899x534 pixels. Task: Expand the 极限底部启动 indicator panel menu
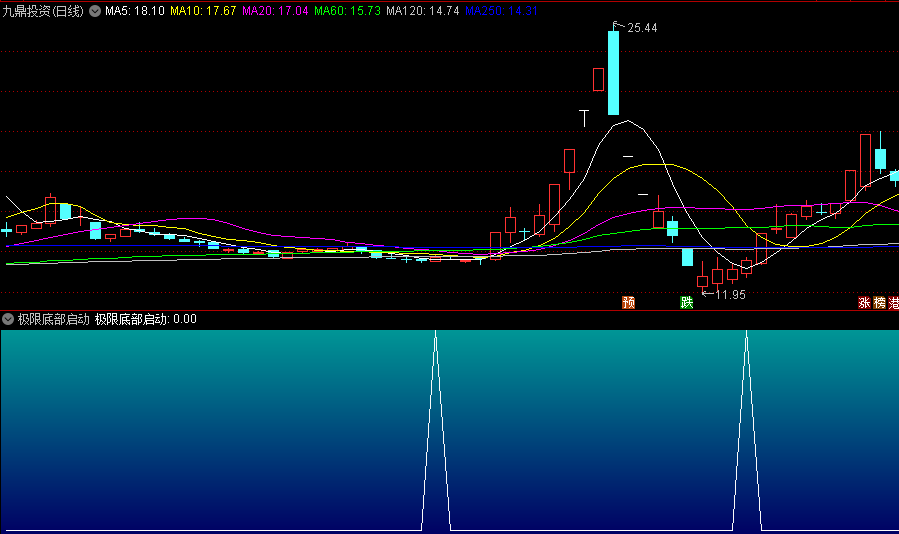[8, 319]
